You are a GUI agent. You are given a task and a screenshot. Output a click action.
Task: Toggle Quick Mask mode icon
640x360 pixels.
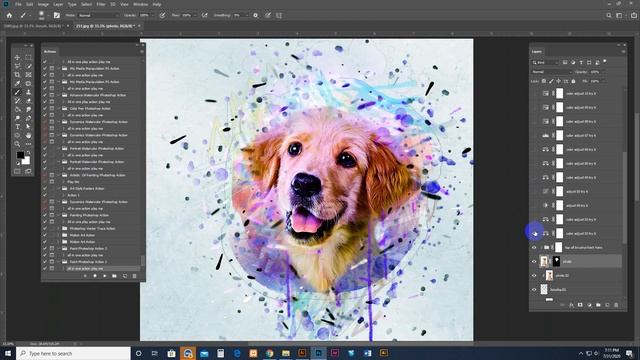pyautogui.click(x=17, y=171)
